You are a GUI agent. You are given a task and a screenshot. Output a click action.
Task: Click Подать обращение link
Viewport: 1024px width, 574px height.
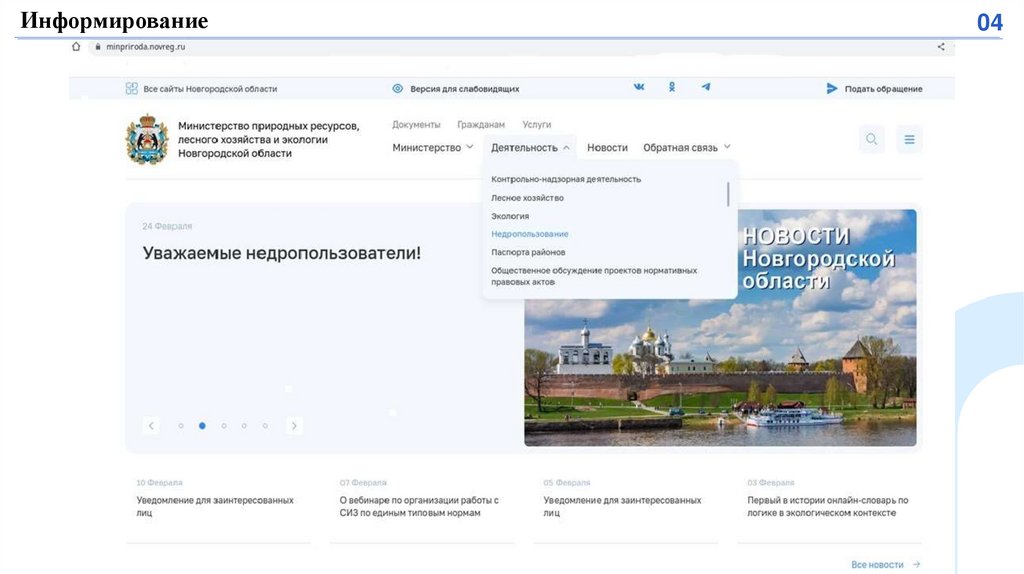(x=884, y=89)
